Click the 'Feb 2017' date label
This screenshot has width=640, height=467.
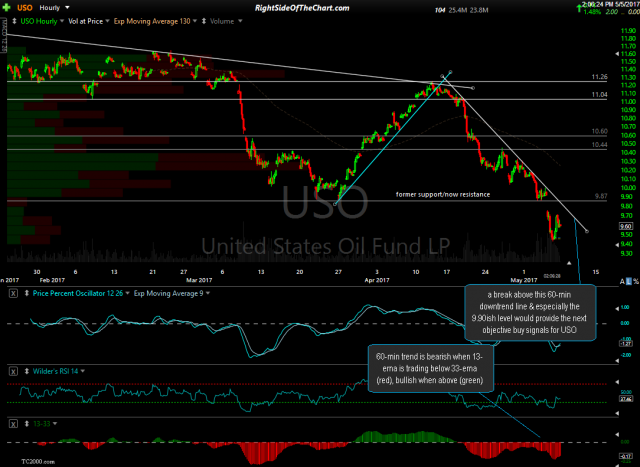[52, 280]
